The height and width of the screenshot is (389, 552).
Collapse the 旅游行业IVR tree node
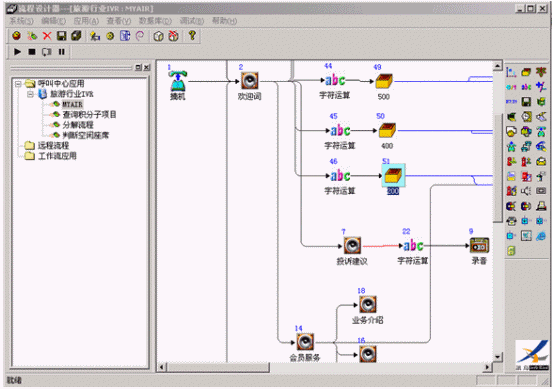coord(31,94)
